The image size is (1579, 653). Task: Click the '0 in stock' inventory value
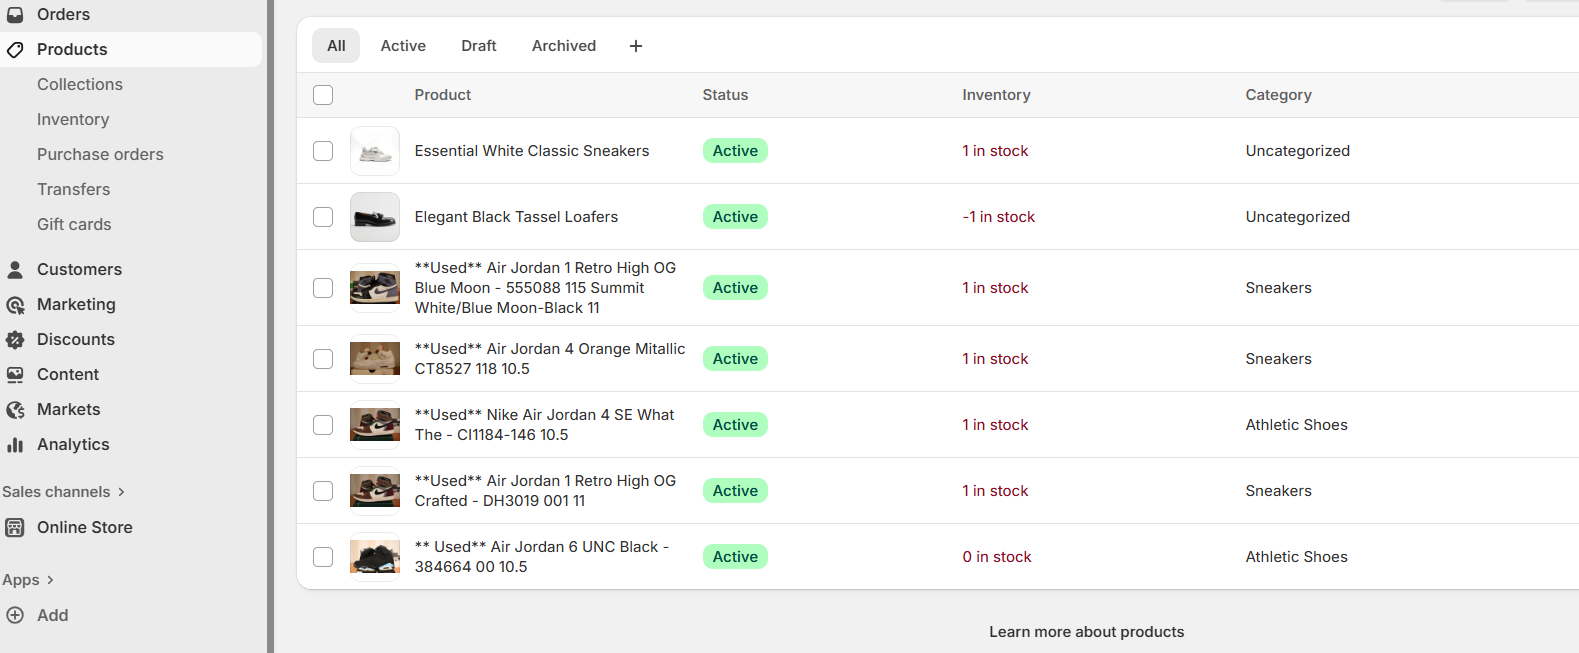pos(996,557)
